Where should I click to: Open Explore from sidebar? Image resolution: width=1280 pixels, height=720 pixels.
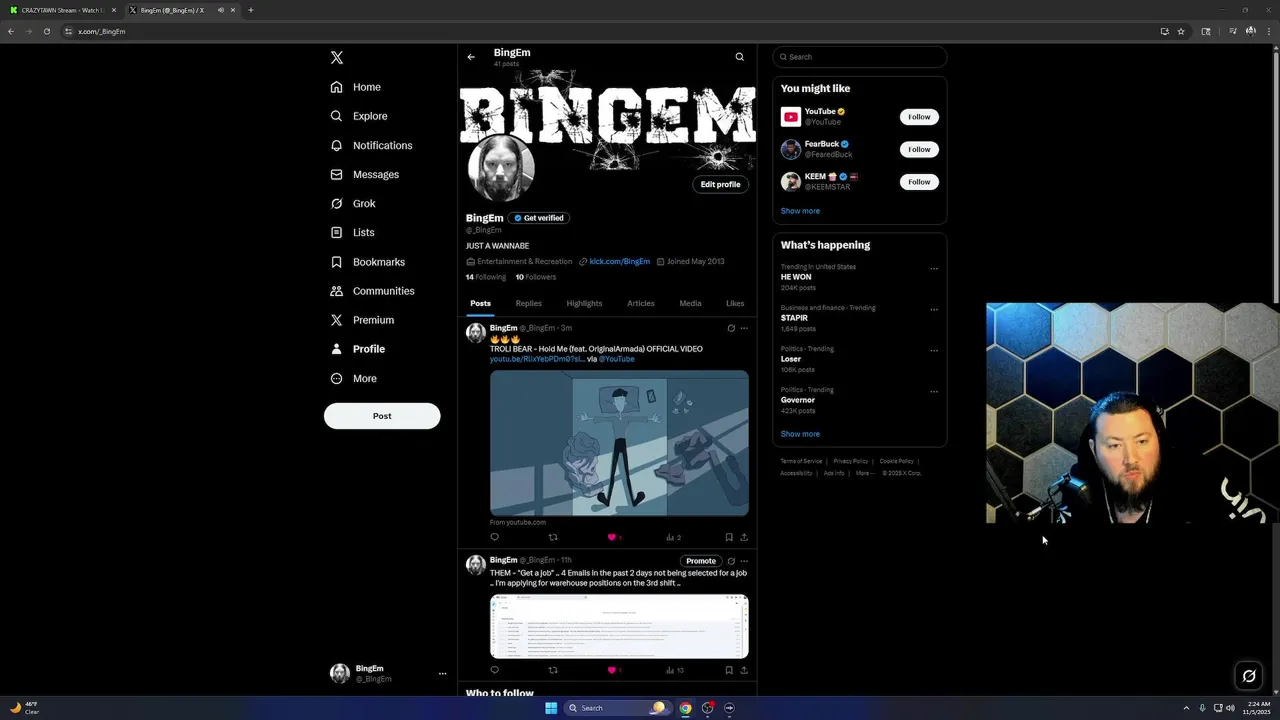click(359, 116)
